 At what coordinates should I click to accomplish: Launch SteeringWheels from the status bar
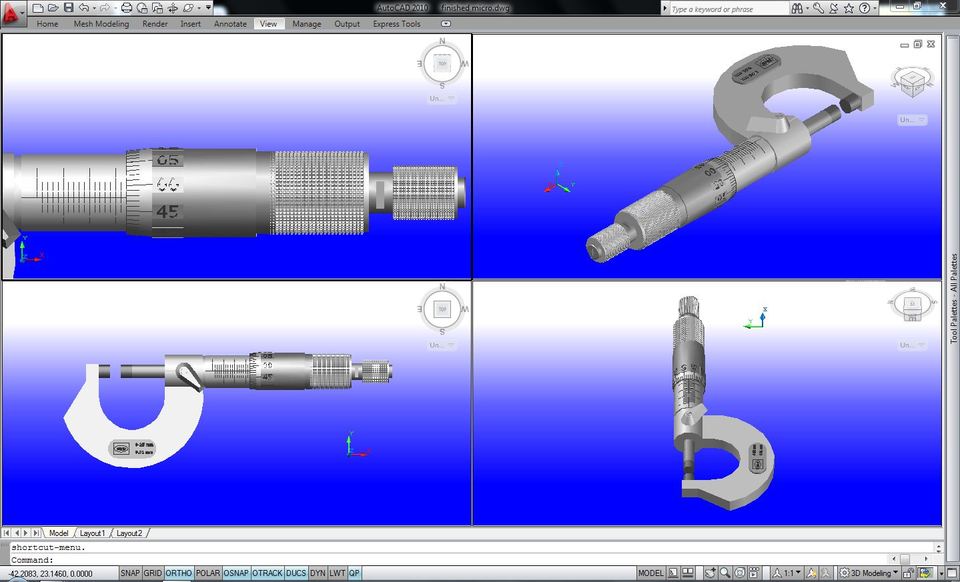pyautogui.click(x=739, y=572)
